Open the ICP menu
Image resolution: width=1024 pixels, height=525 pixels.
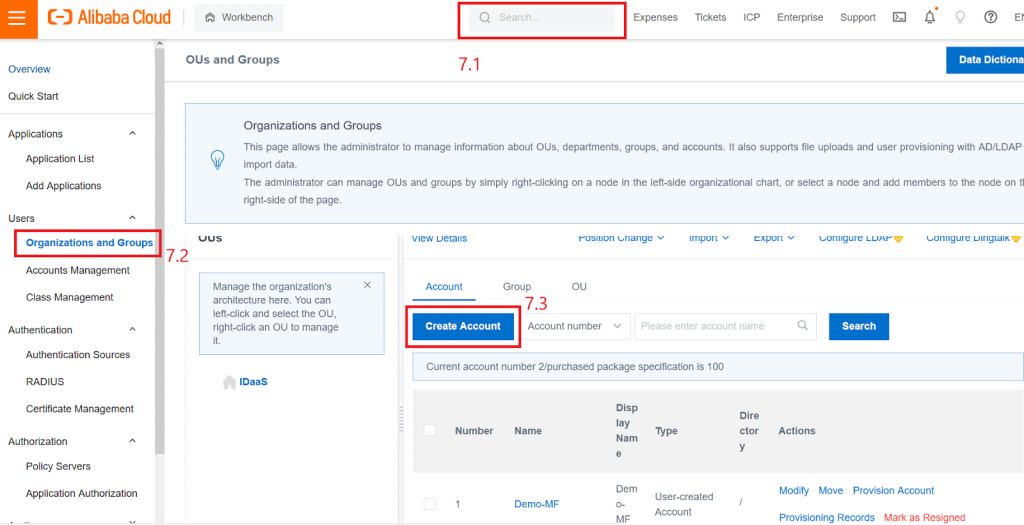(752, 18)
